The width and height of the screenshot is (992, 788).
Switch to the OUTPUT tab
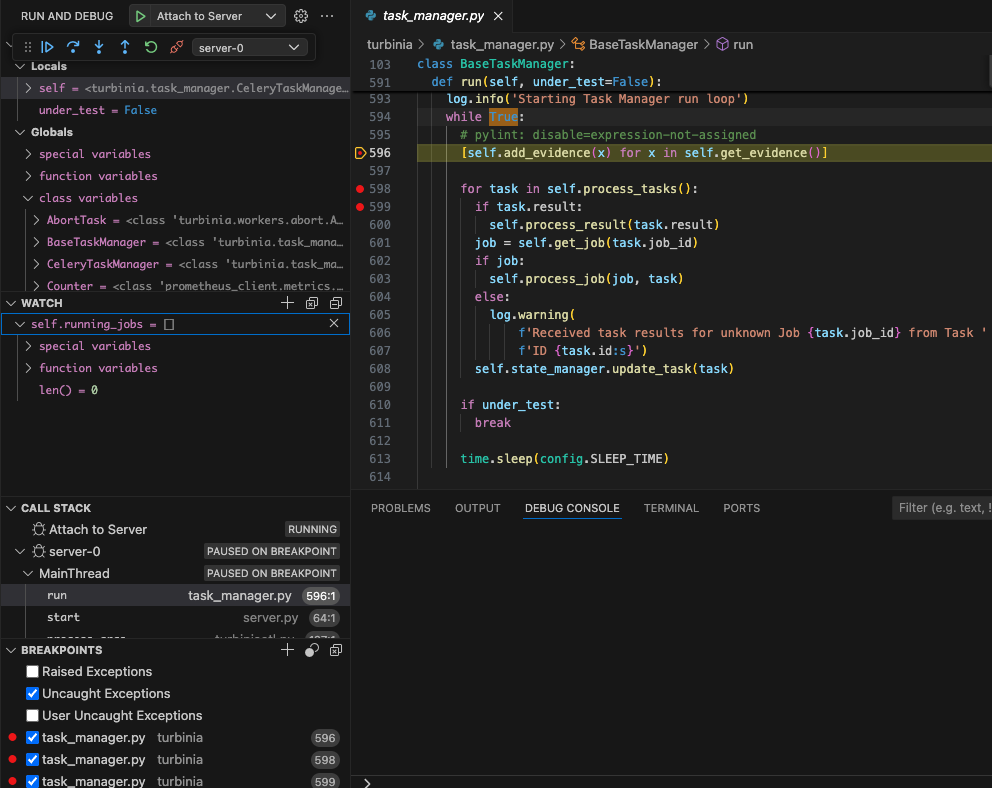(478, 508)
